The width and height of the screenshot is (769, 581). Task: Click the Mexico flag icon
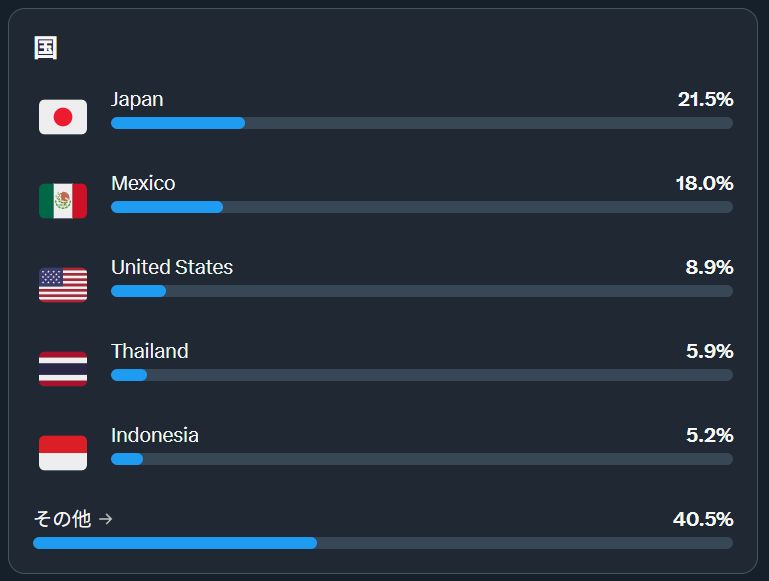(63, 201)
